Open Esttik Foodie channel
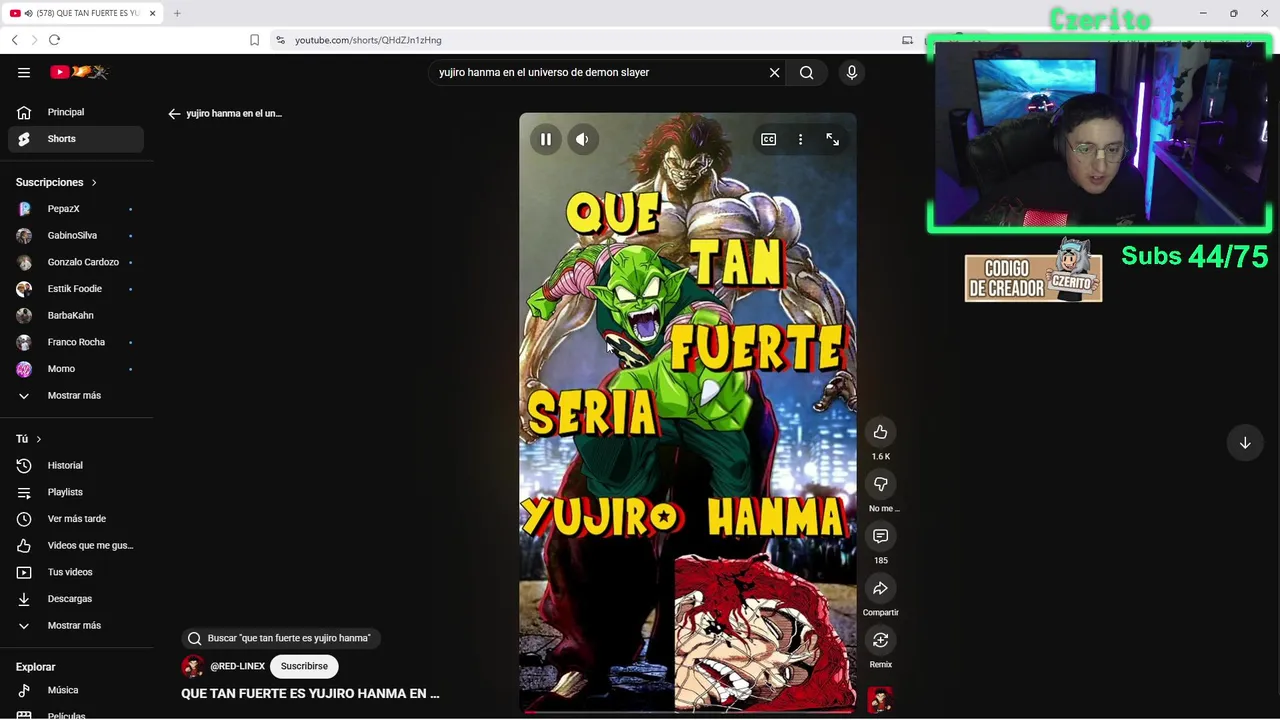The image size is (1280, 720). (76, 289)
